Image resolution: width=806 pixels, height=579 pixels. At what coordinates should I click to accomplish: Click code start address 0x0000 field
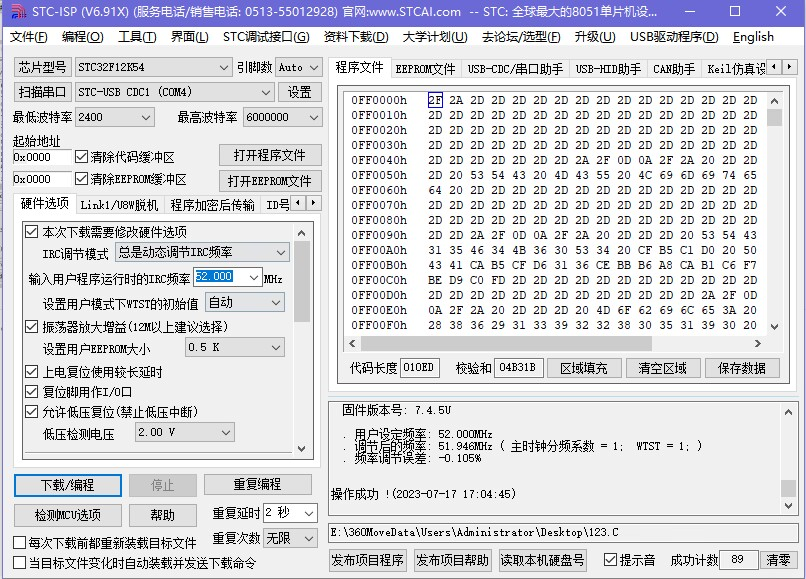click(x=42, y=157)
